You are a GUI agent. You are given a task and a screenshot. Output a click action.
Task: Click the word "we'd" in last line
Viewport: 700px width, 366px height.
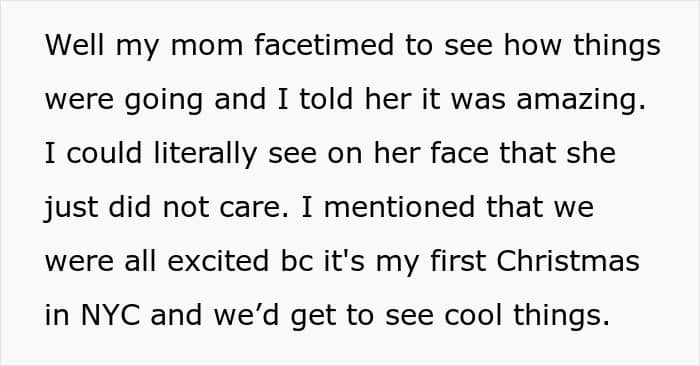tap(246, 315)
